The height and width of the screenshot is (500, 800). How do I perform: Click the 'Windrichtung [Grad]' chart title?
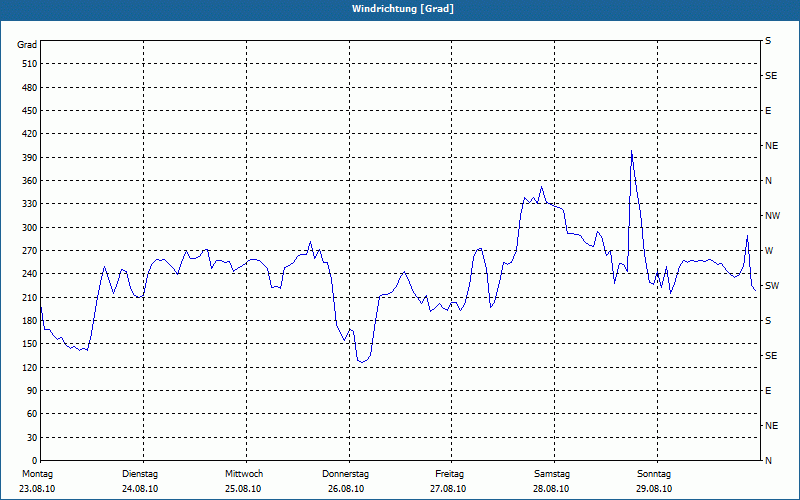[403, 9]
